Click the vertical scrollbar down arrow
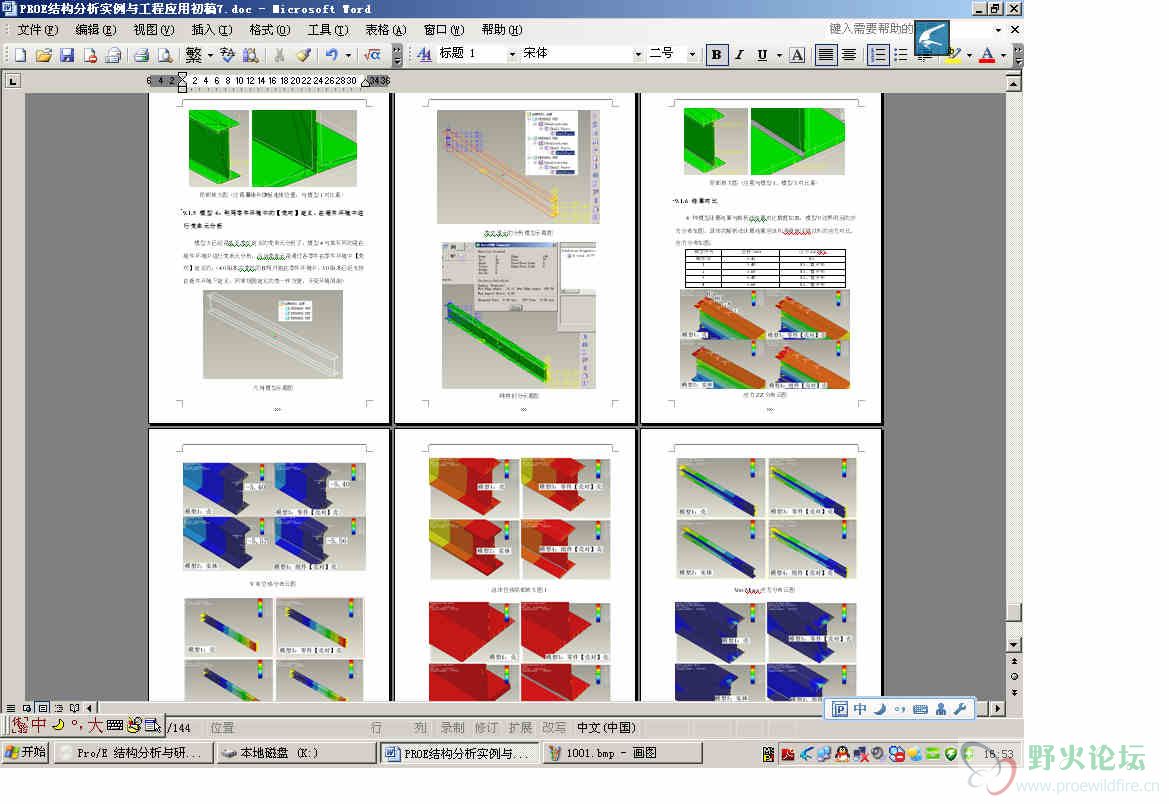1169x804 pixels. click(1013, 644)
